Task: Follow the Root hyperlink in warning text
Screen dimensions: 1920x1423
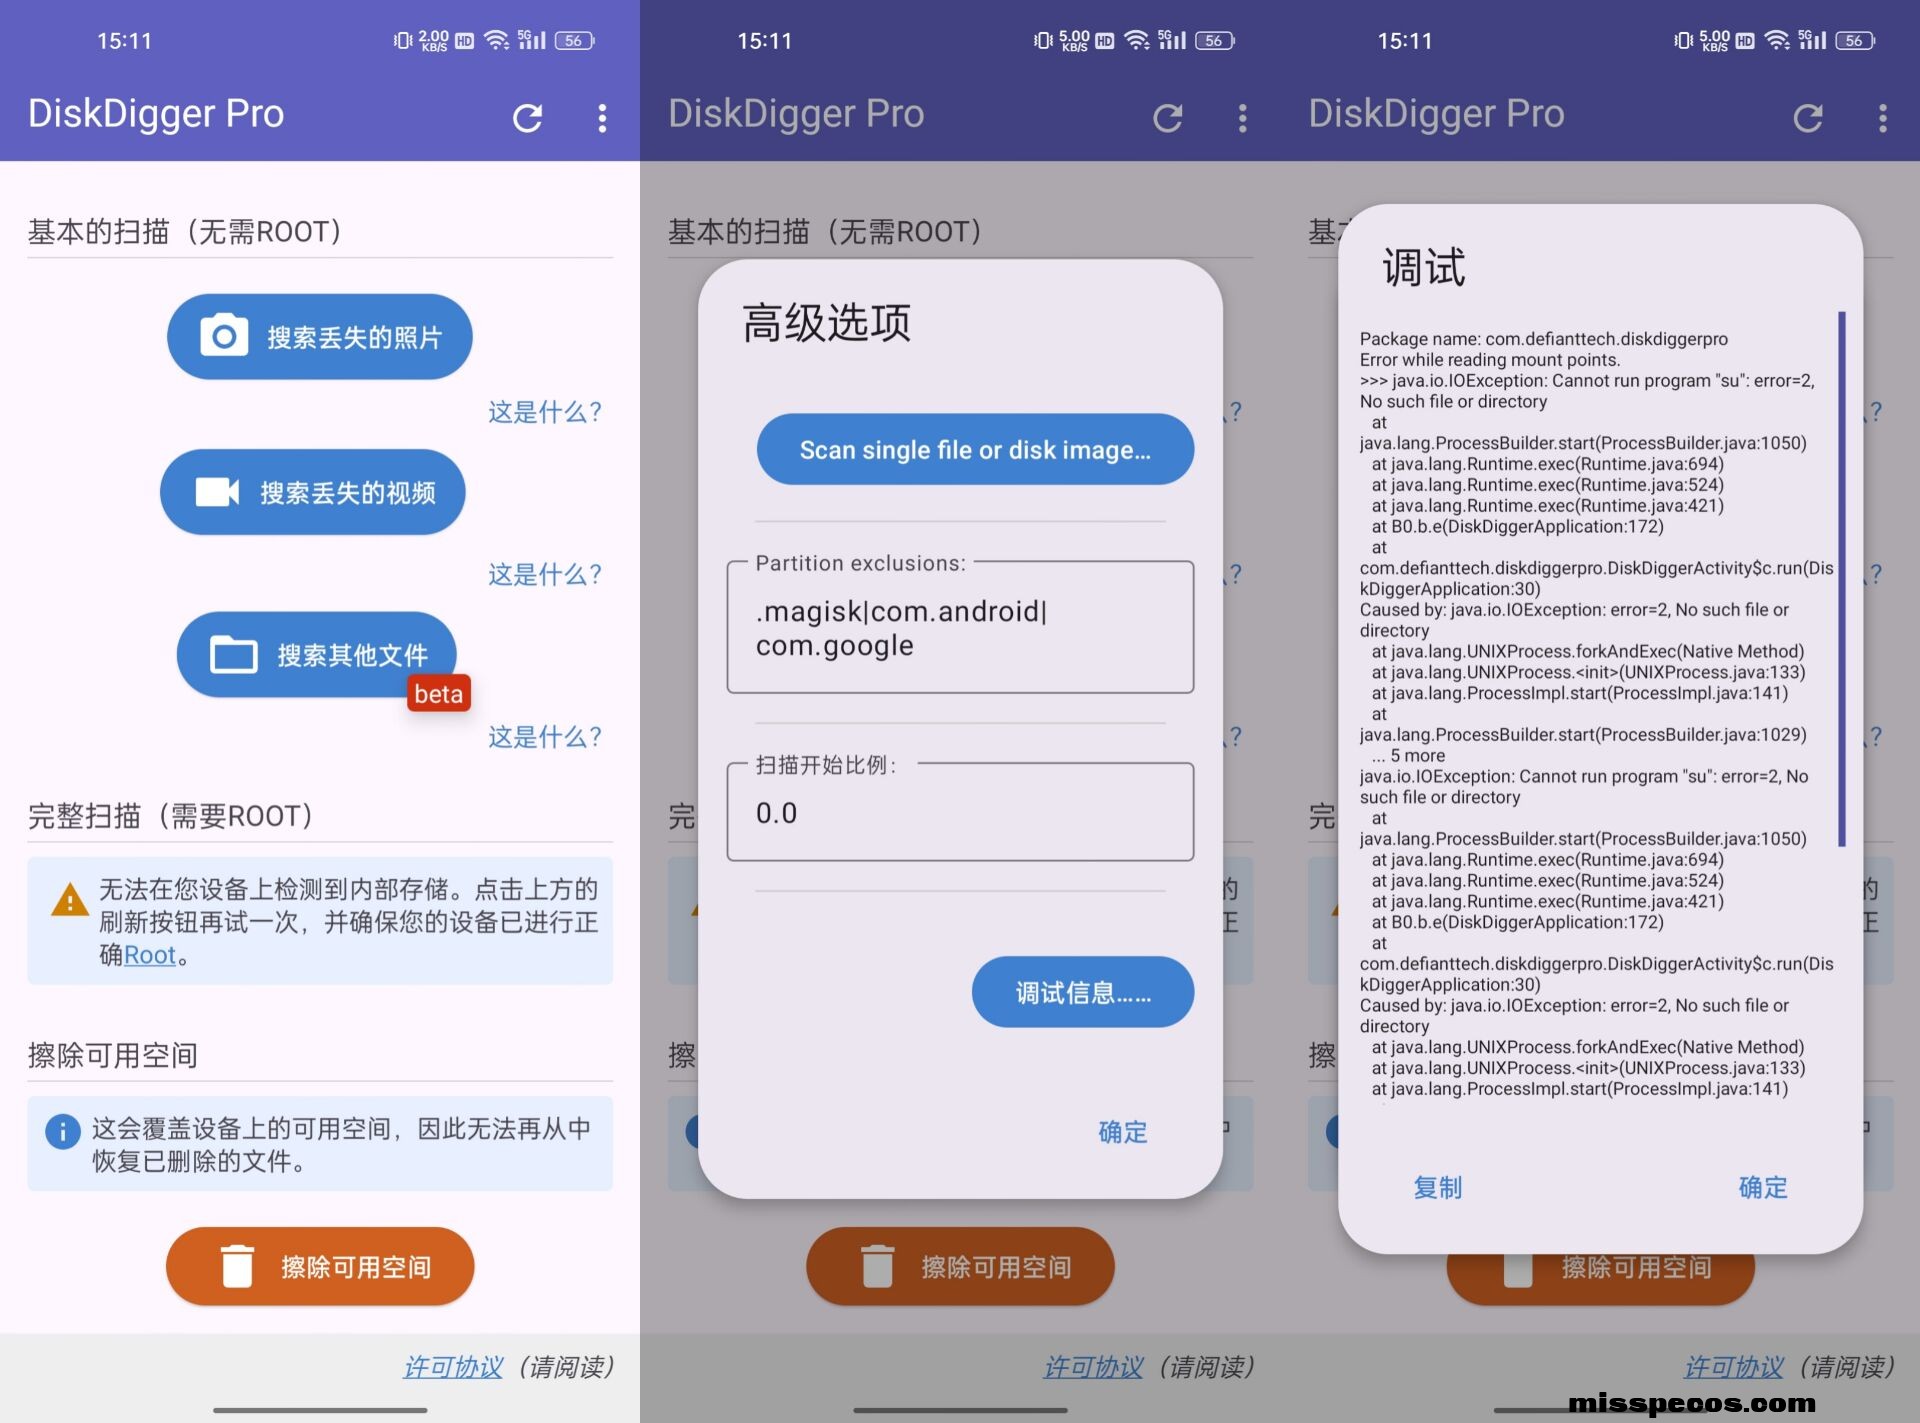Action: pos(150,955)
